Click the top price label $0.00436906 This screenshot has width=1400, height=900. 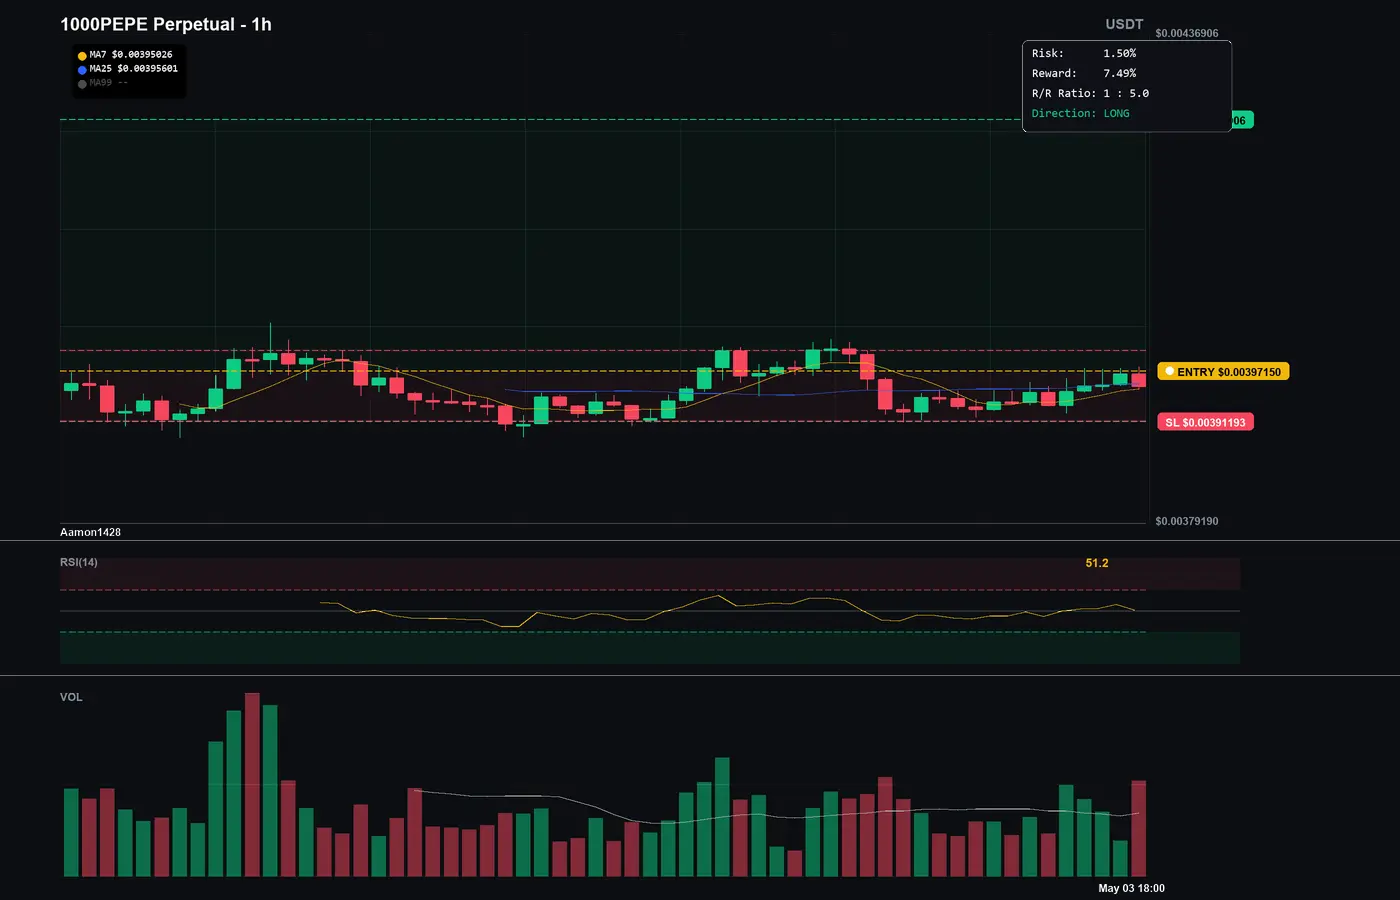pyautogui.click(x=1187, y=33)
